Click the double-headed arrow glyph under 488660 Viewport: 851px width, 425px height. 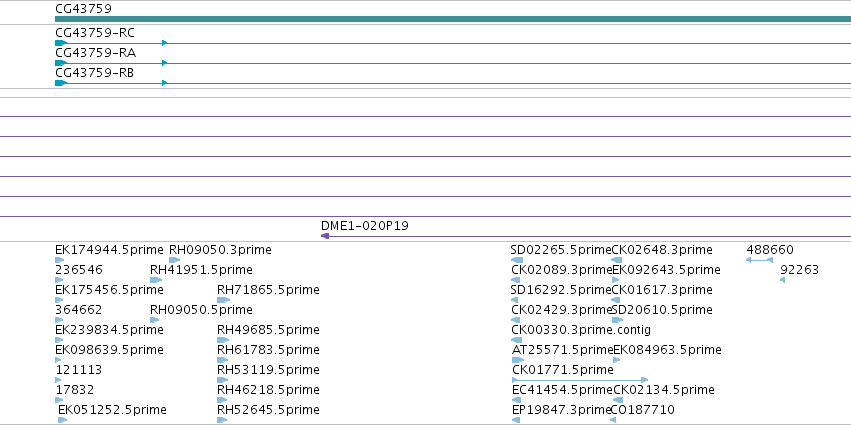pyautogui.click(x=759, y=260)
